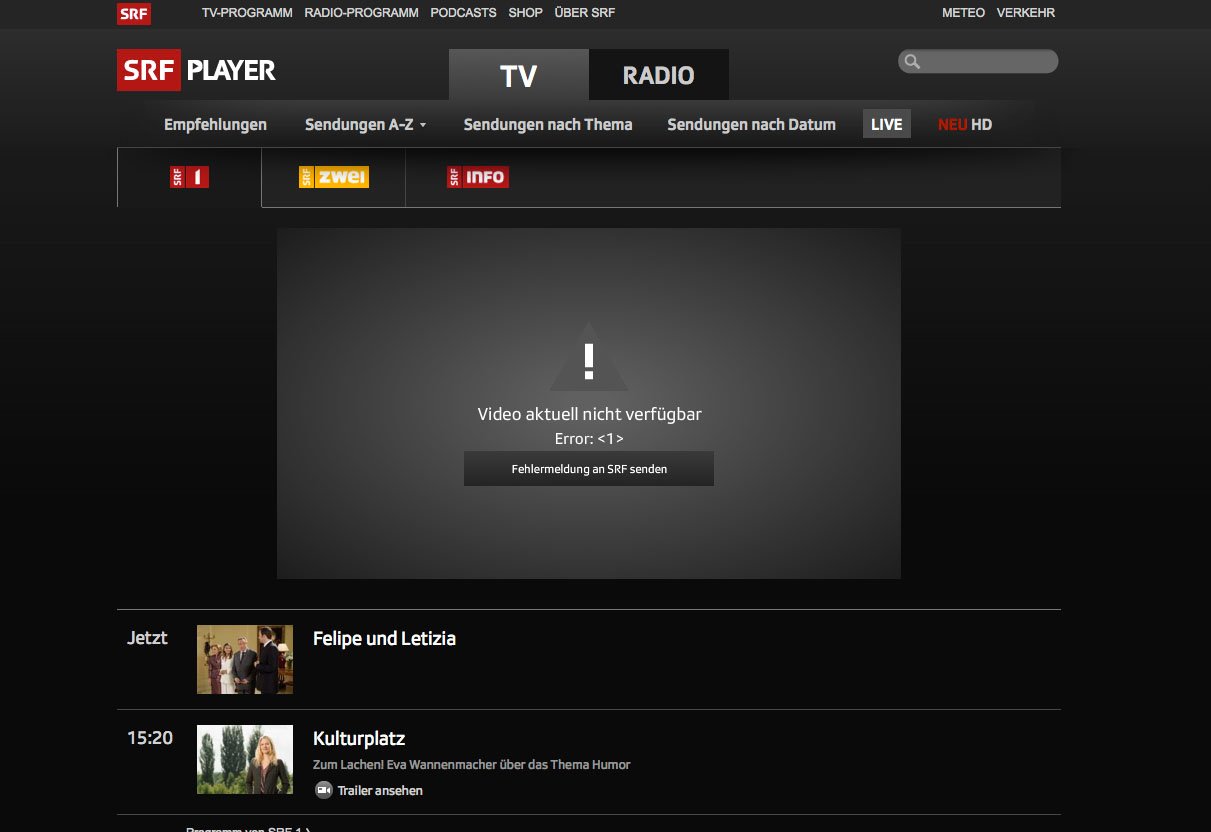Open Empfehlungen menu item

[215, 125]
